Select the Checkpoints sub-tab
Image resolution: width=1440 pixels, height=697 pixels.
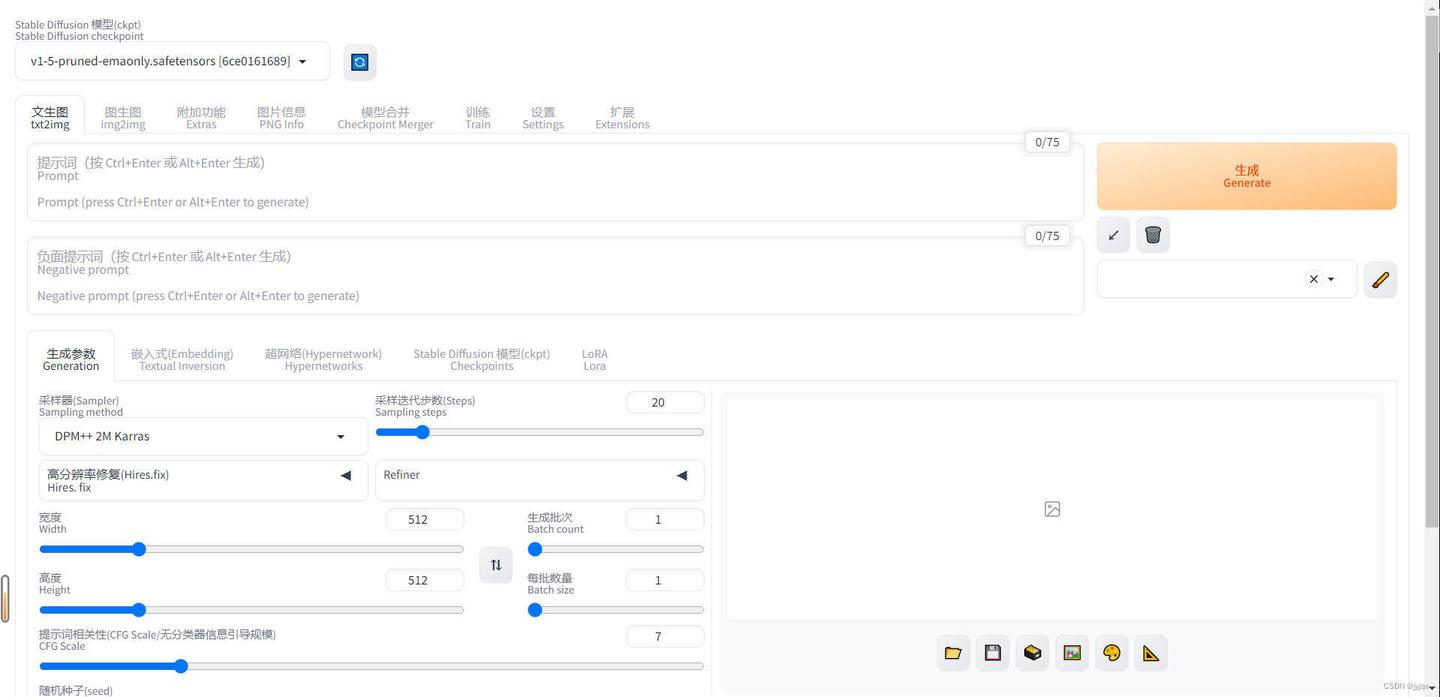(481, 359)
